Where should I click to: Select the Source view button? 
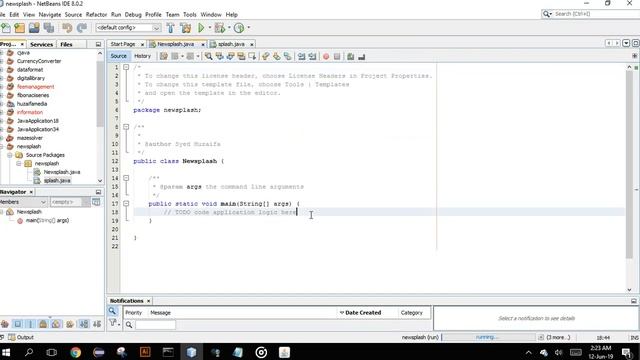118,56
